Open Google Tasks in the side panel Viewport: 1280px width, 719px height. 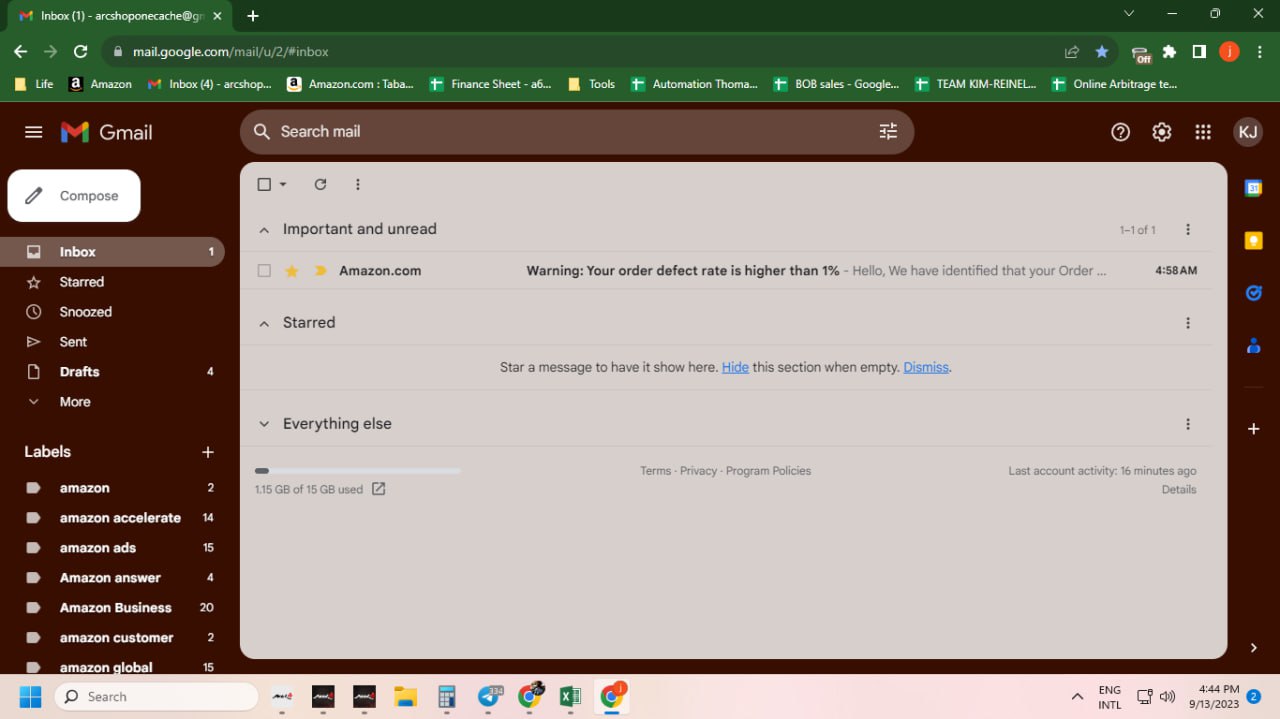(x=1253, y=293)
